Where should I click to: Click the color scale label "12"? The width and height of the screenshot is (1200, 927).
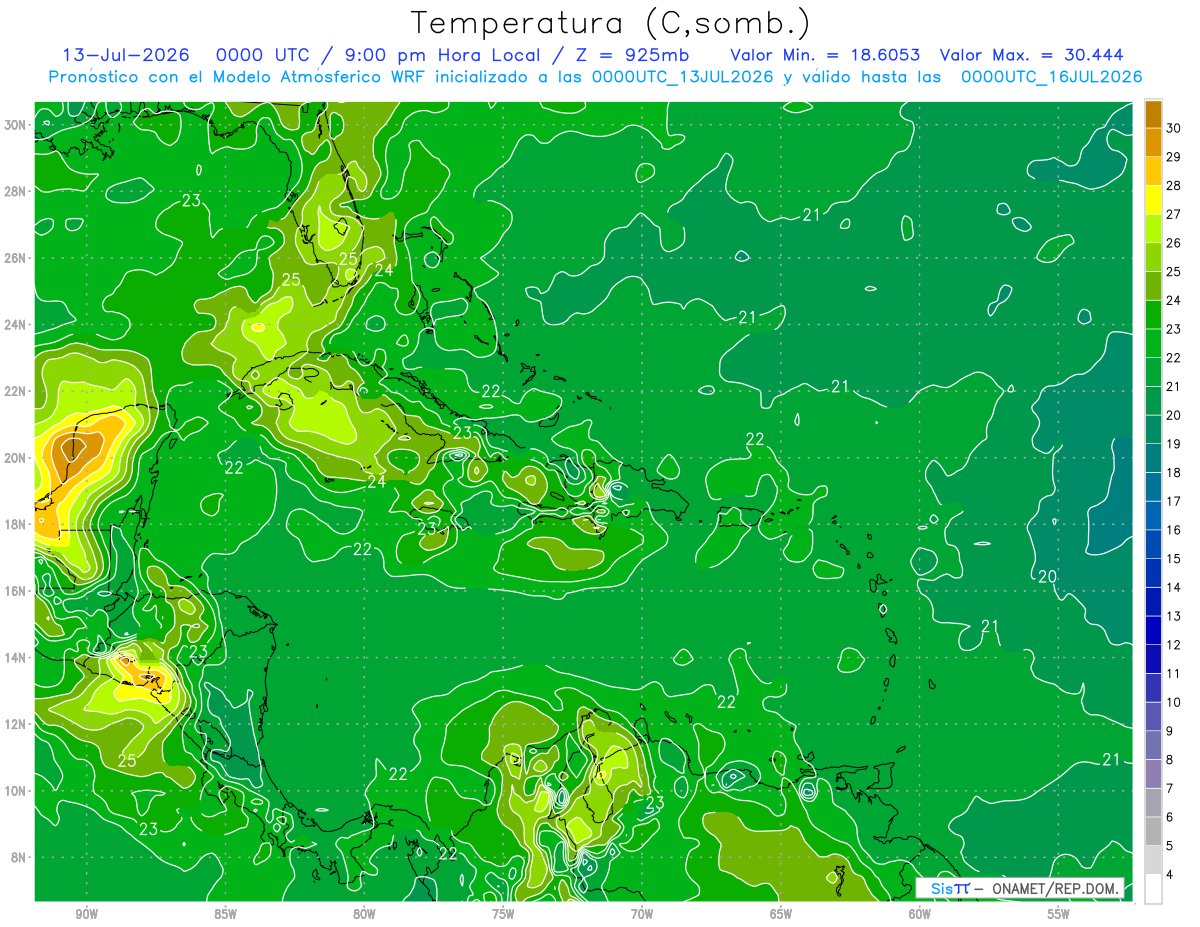point(1173,645)
